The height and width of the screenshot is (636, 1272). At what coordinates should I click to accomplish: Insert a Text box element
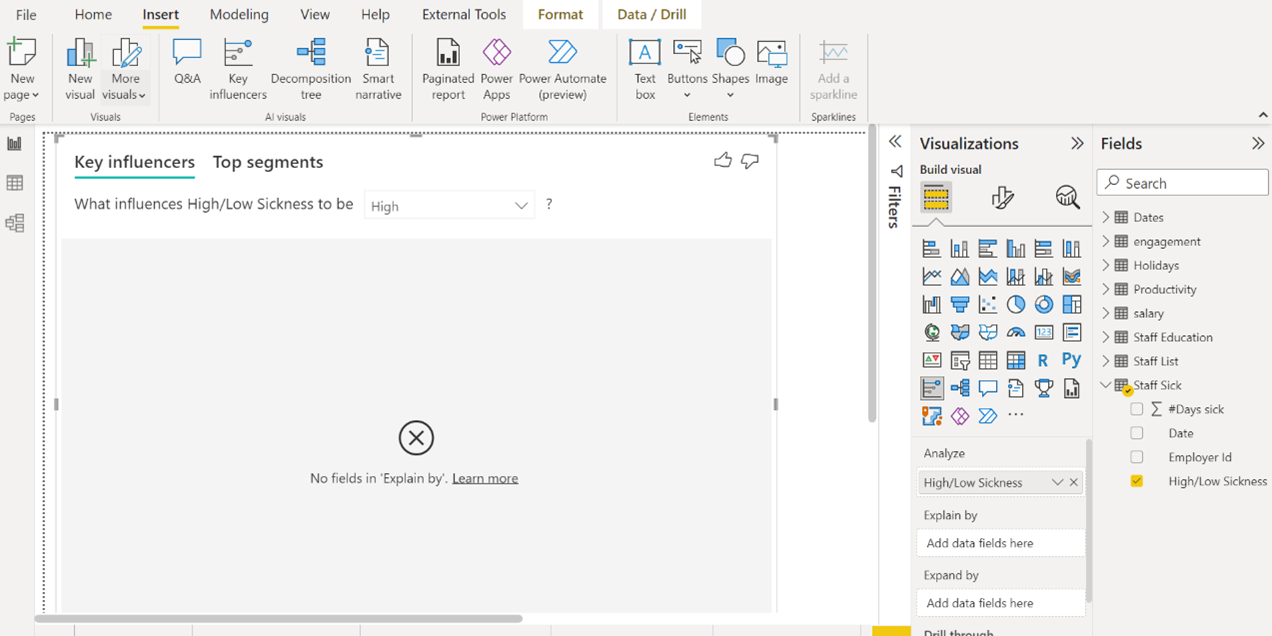(x=645, y=69)
